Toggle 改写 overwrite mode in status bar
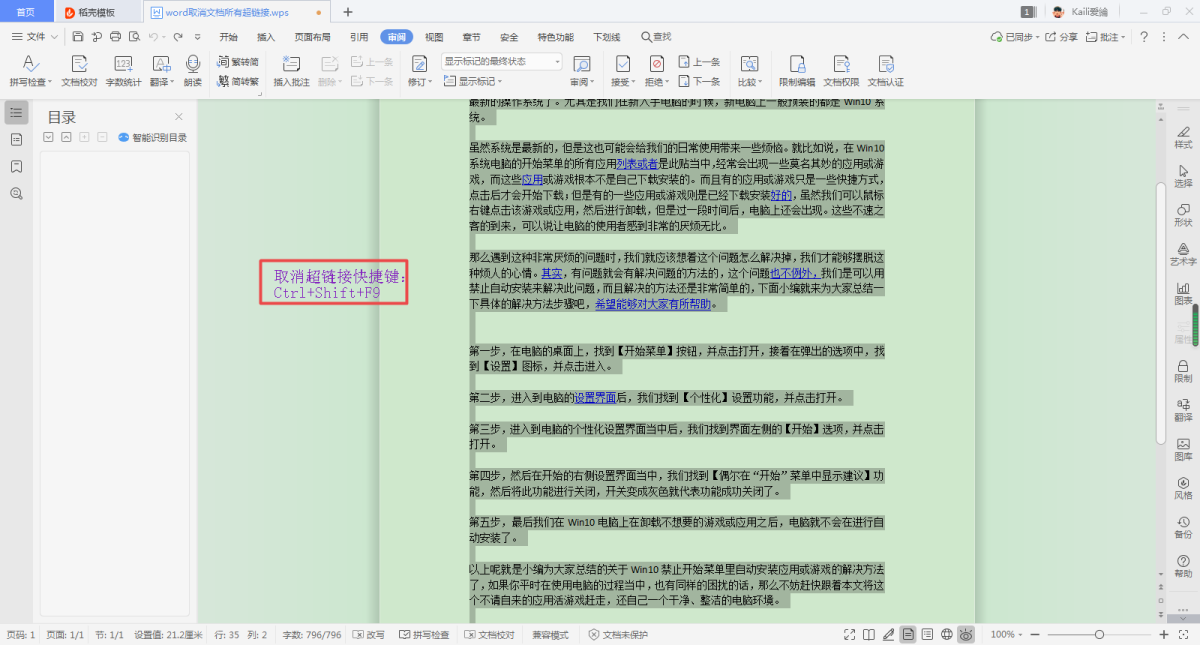Screen dimensions: 1200x645 (368, 635)
